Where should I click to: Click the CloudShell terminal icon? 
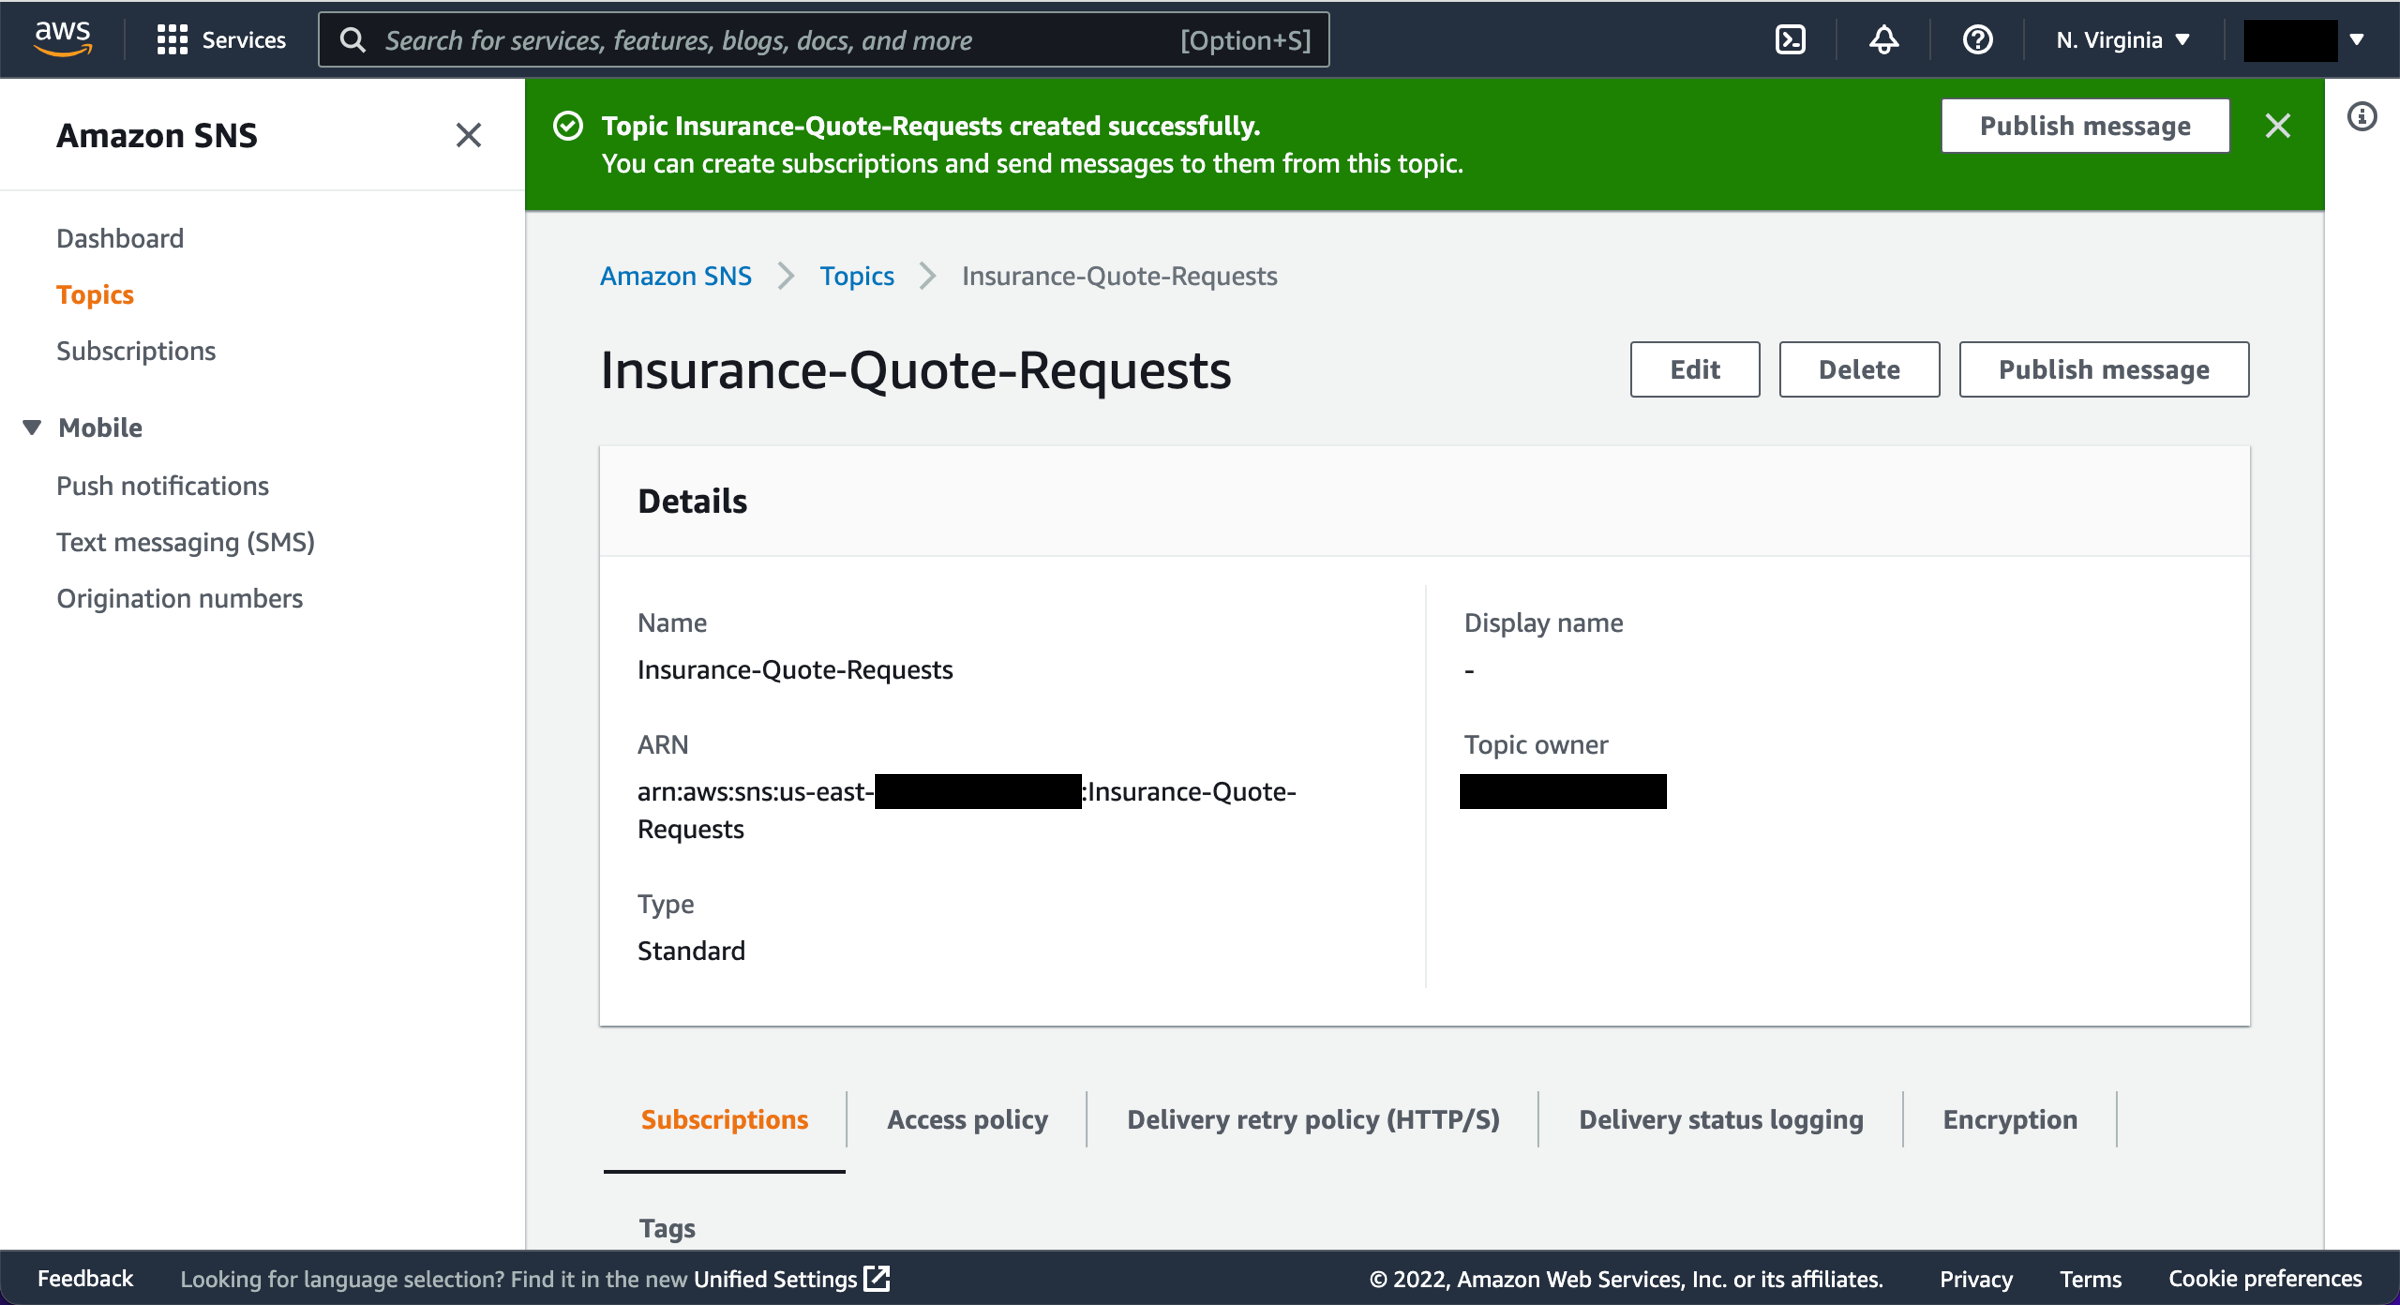pos(1789,40)
